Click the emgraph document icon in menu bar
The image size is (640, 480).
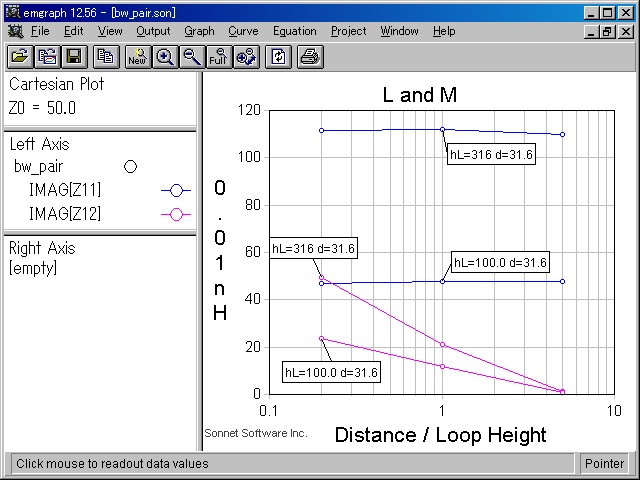pos(16,31)
